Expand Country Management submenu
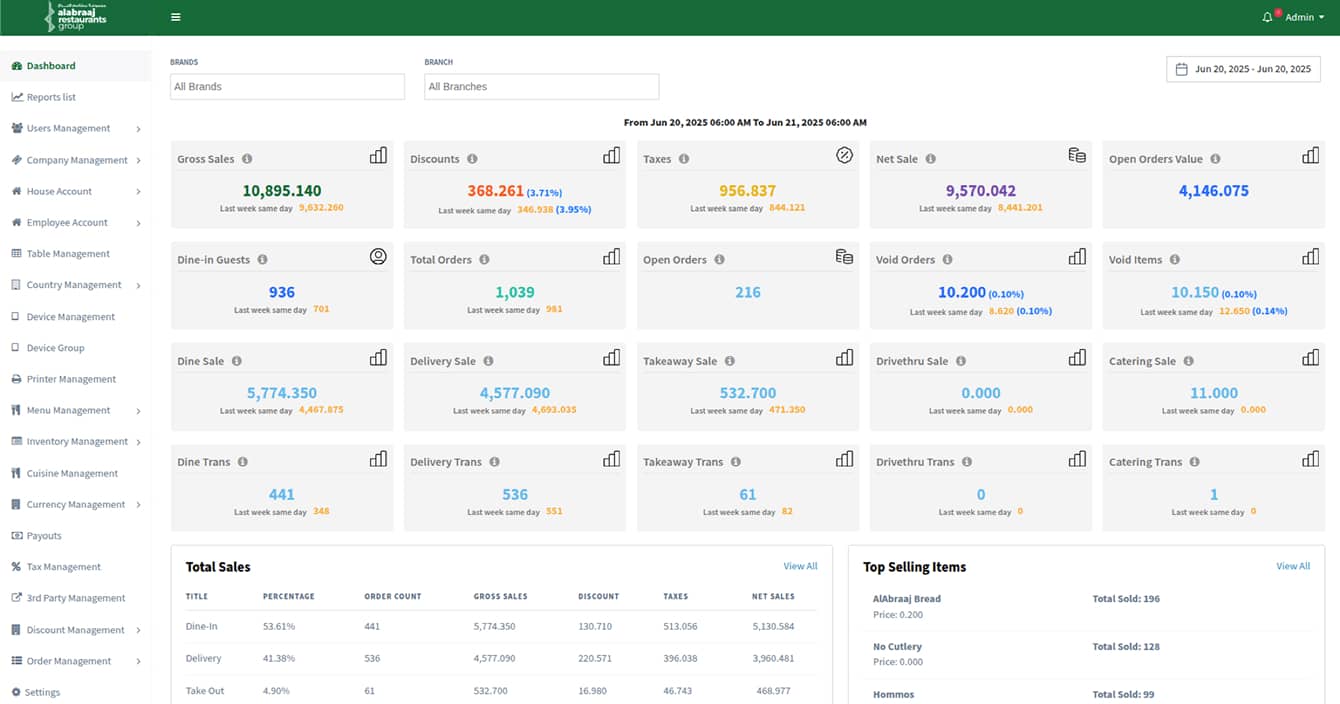1340x704 pixels. pos(75,285)
